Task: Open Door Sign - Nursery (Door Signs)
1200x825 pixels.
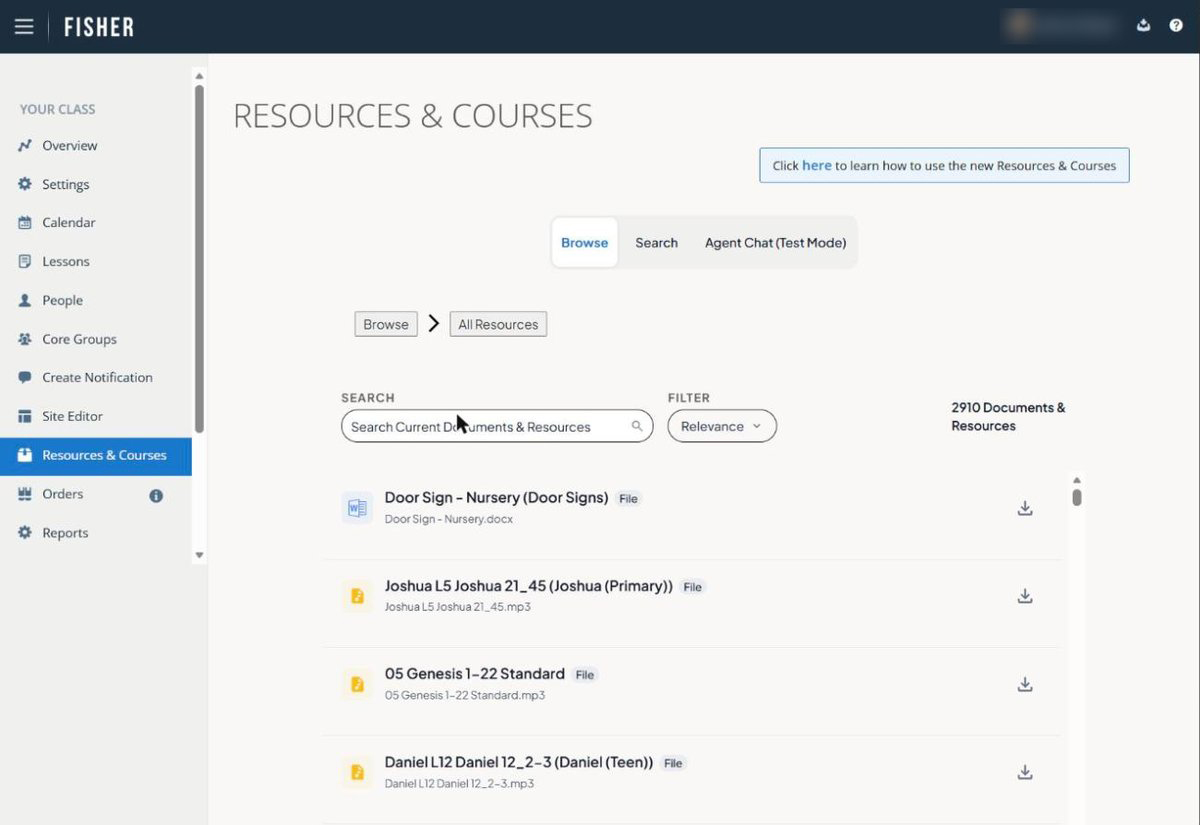Action: (496, 498)
